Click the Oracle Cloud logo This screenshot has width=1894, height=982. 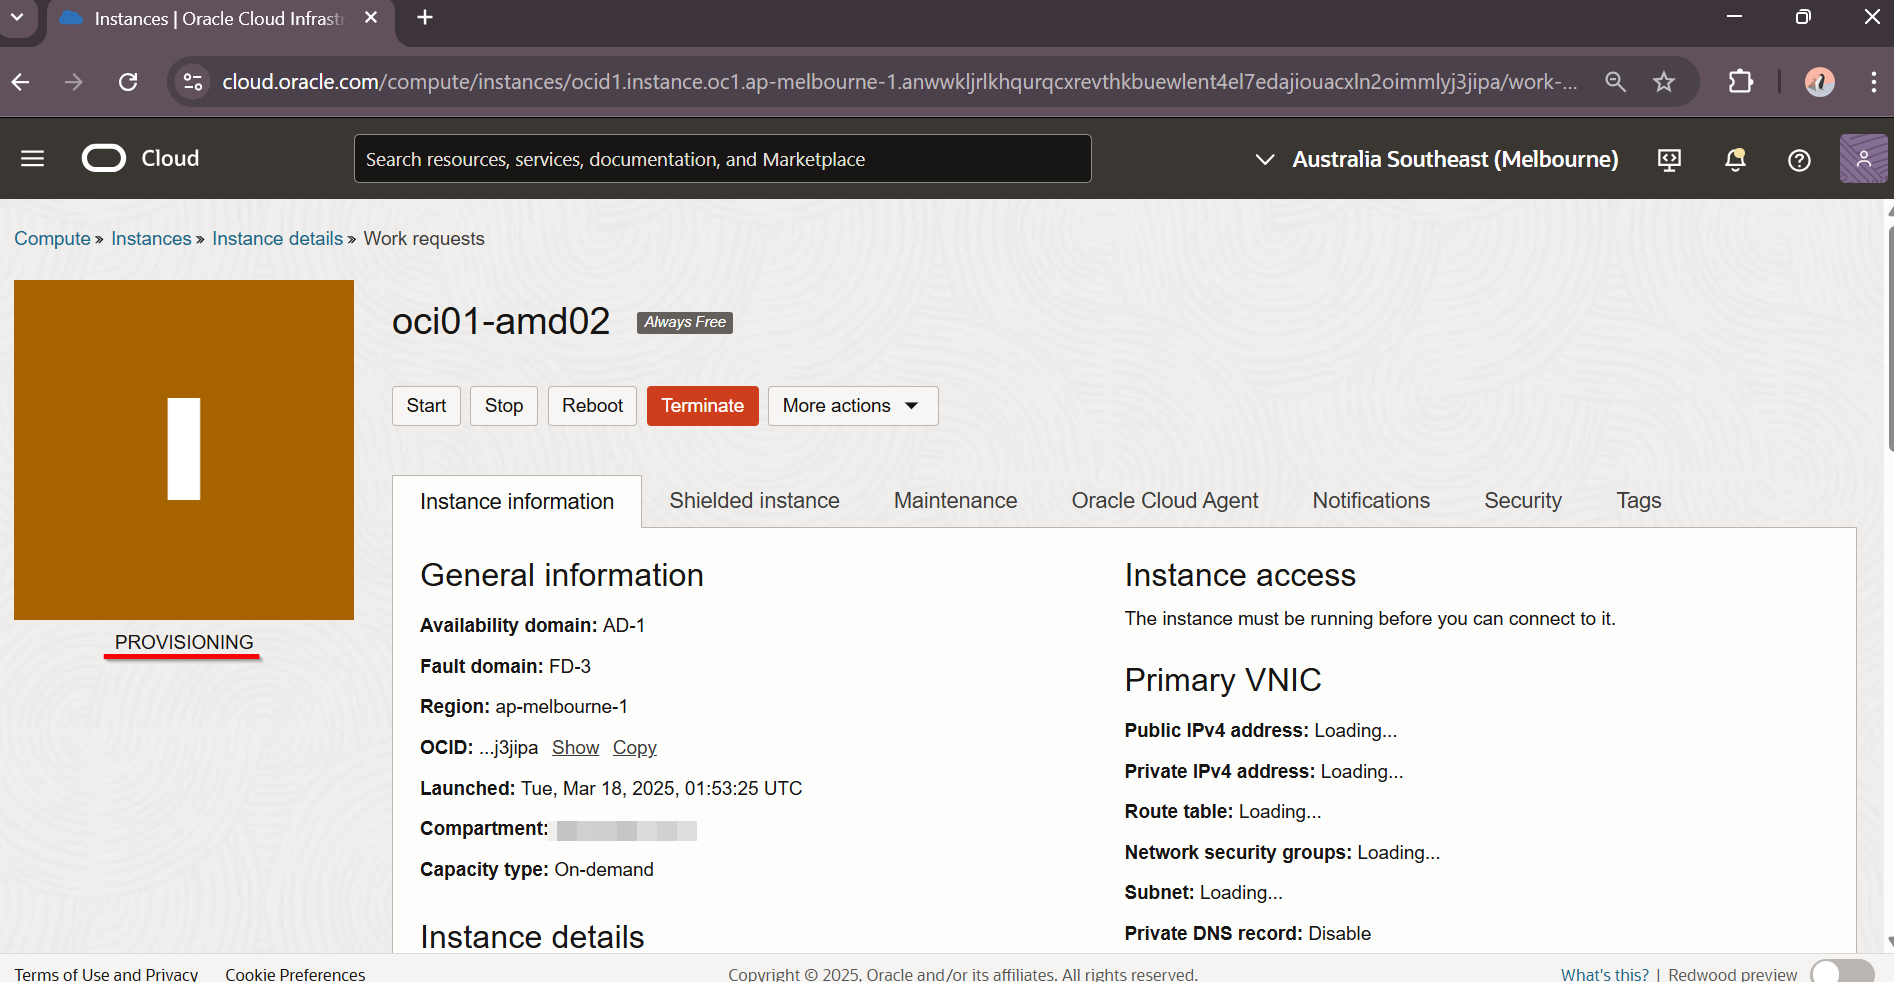[140, 159]
